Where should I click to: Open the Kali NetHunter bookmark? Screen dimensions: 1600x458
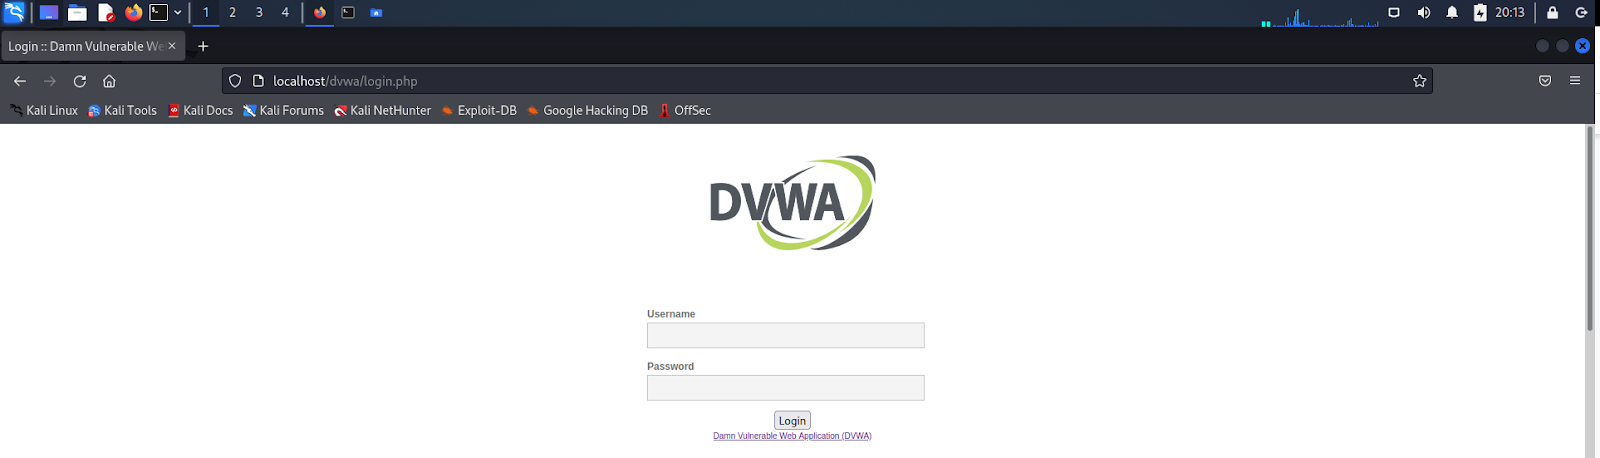pos(382,111)
